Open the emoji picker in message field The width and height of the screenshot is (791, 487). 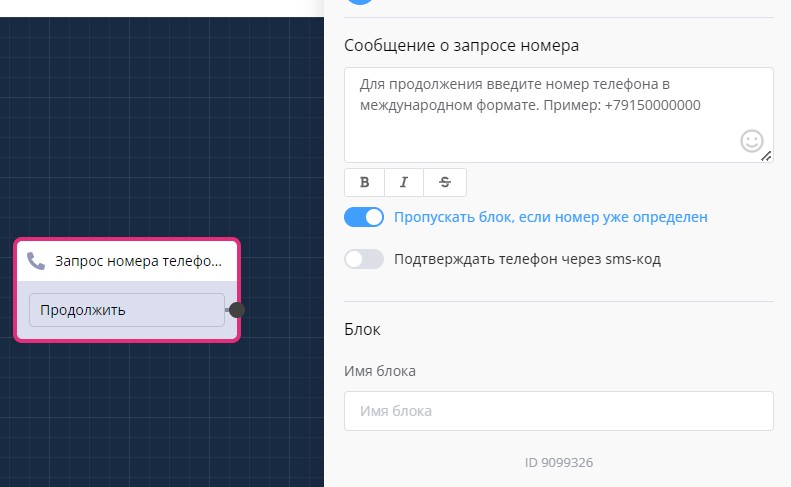[x=751, y=141]
